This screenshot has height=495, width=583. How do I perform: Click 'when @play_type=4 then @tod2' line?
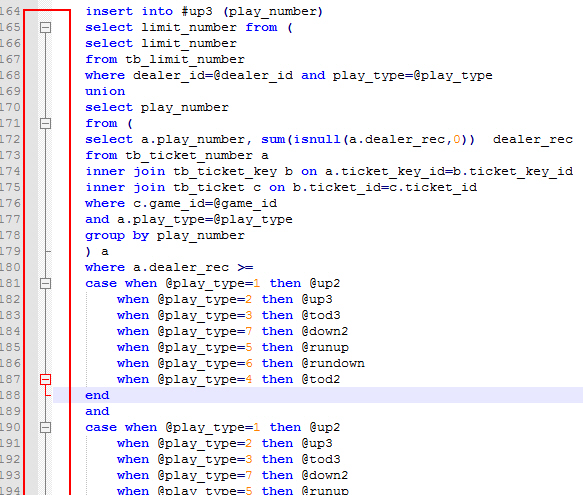tap(228, 379)
